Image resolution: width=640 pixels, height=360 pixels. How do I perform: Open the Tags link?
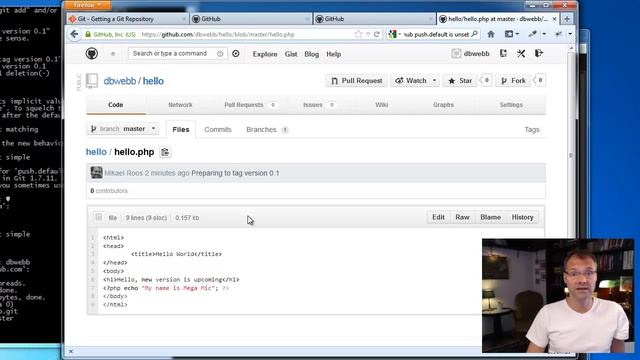tap(532, 129)
